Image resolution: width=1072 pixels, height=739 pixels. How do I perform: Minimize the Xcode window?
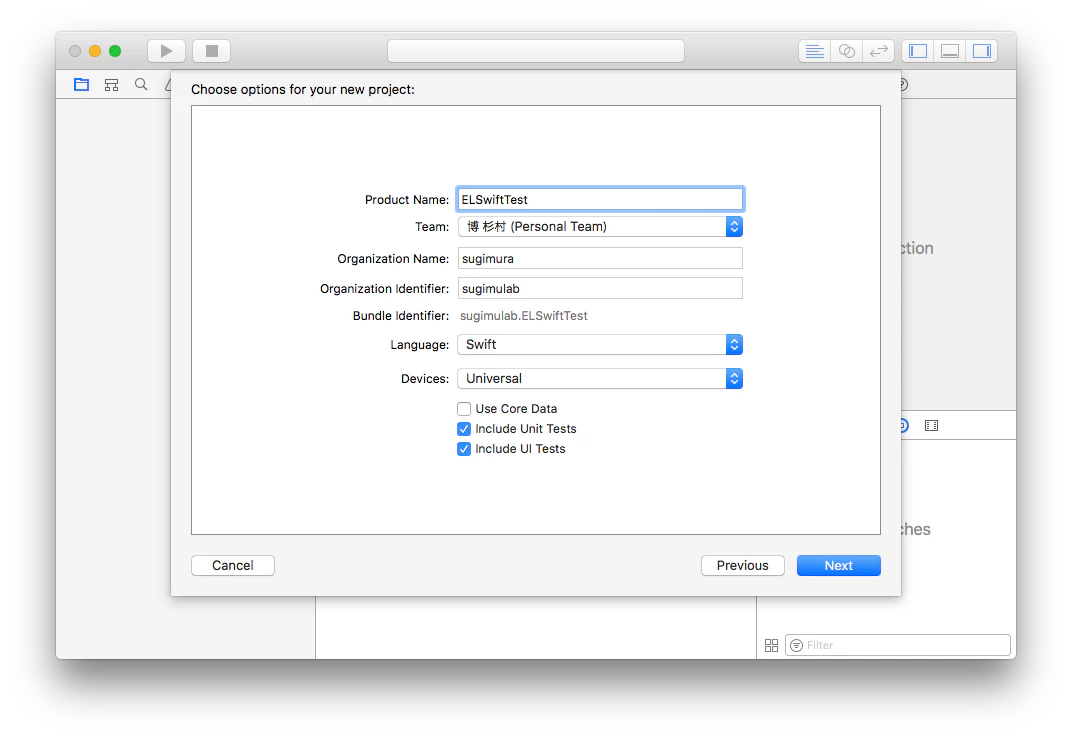tap(95, 51)
